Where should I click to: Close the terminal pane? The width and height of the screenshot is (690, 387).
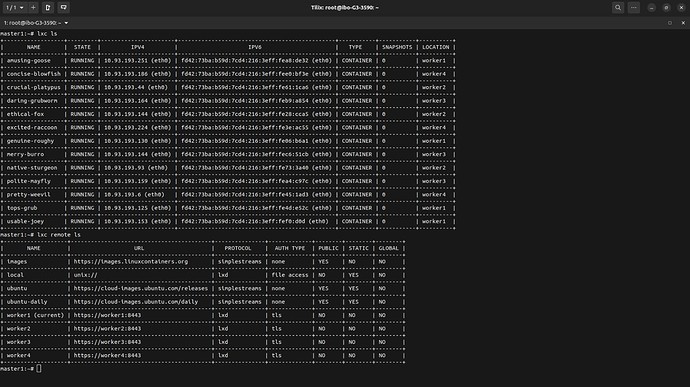[683, 23]
